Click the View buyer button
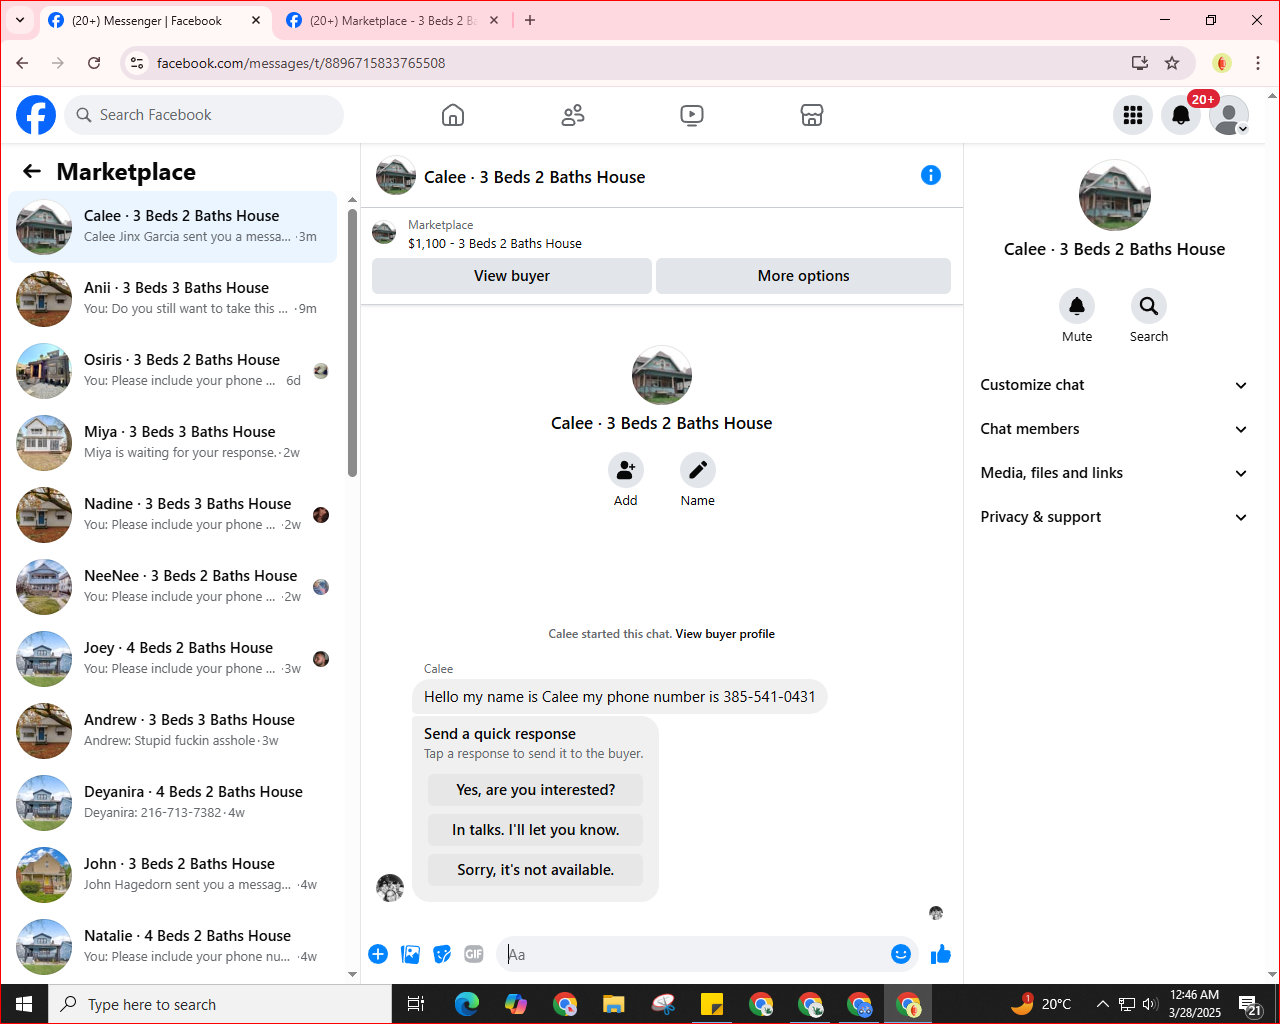Screen dimensions: 1280x1024 tap(512, 276)
